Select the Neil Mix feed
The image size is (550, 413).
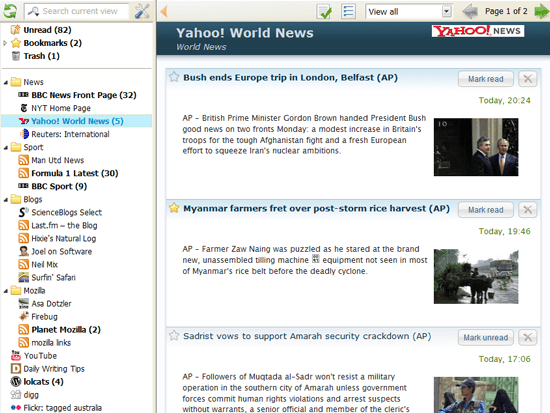45,265
